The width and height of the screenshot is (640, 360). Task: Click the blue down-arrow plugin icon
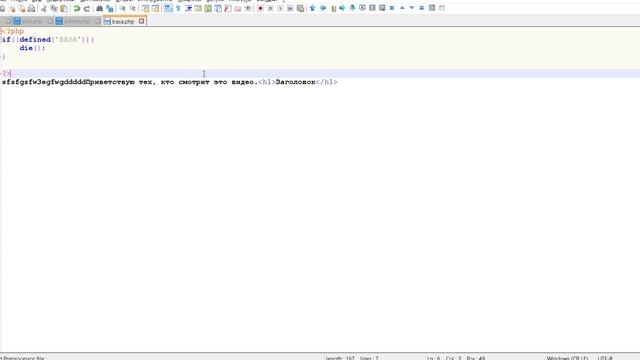[352, 8]
